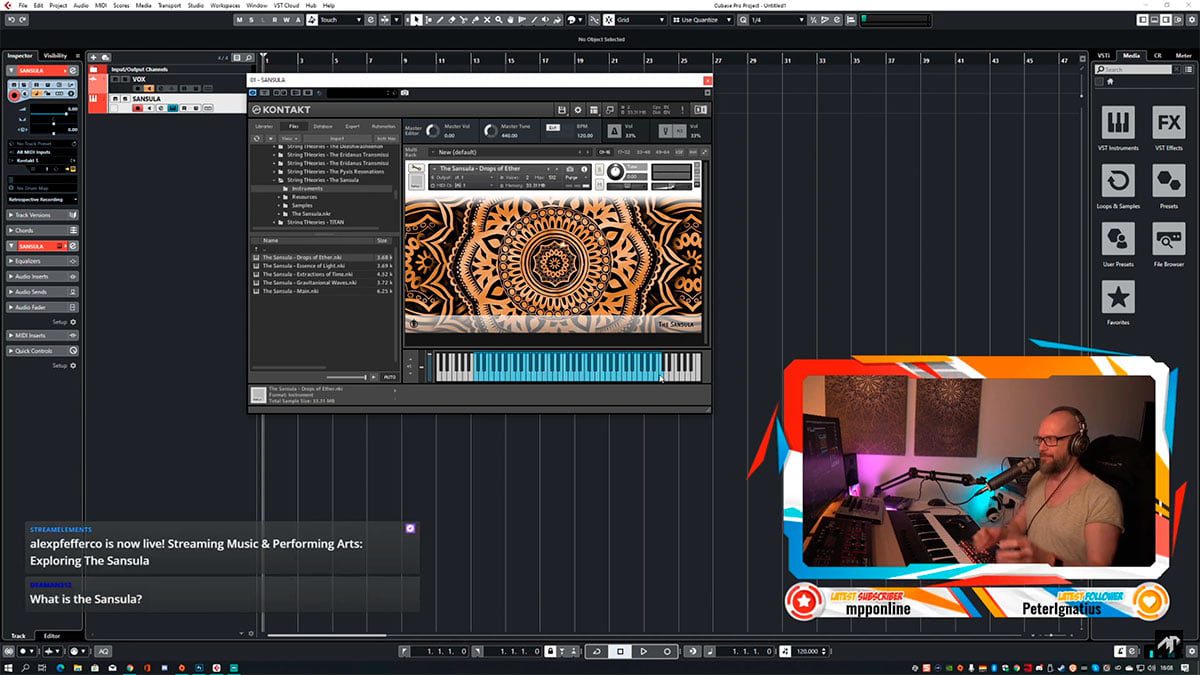This screenshot has height=675, width=1200.
Task: Click the Record transport button
Action: [667, 651]
